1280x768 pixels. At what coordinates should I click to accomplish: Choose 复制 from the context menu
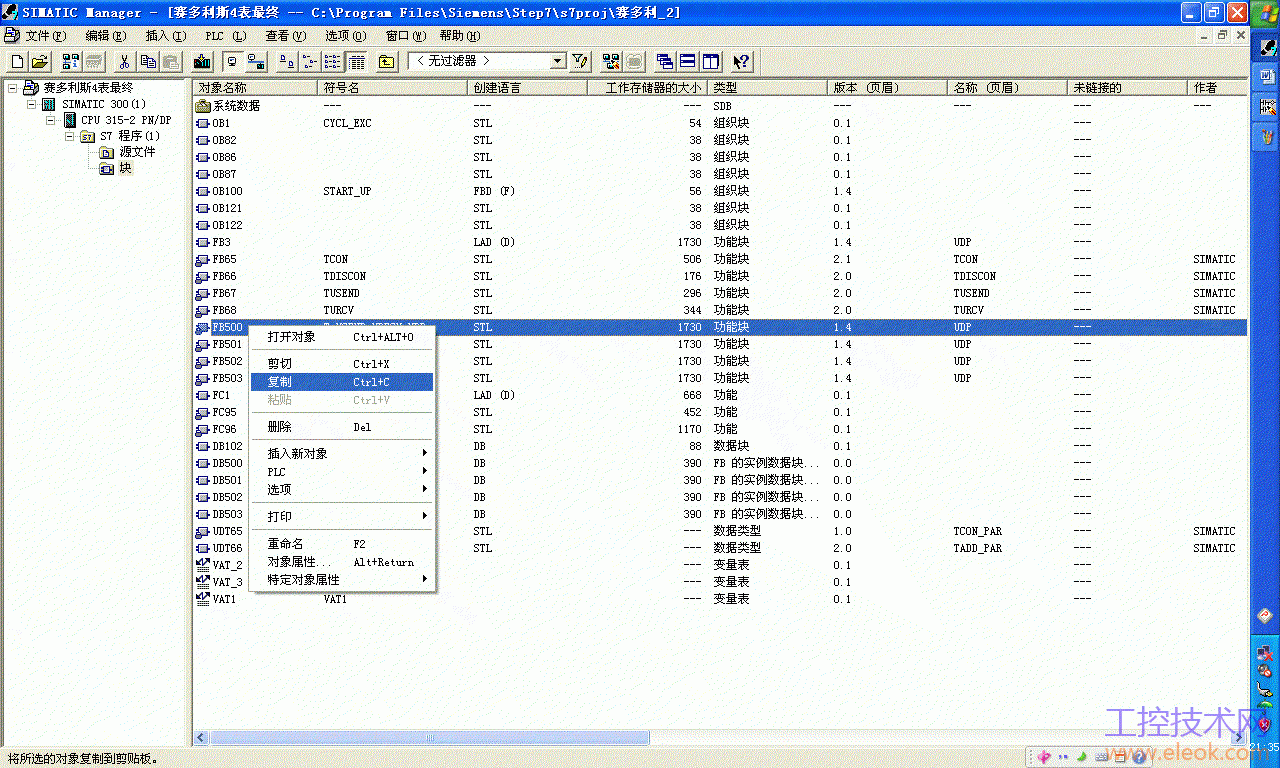(x=342, y=382)
